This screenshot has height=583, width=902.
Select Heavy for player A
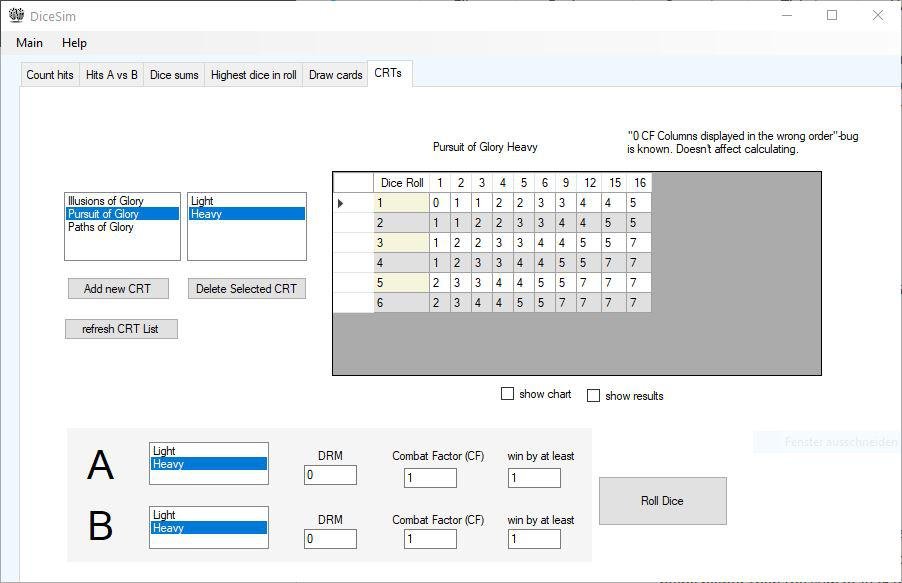tap(208, 464)
